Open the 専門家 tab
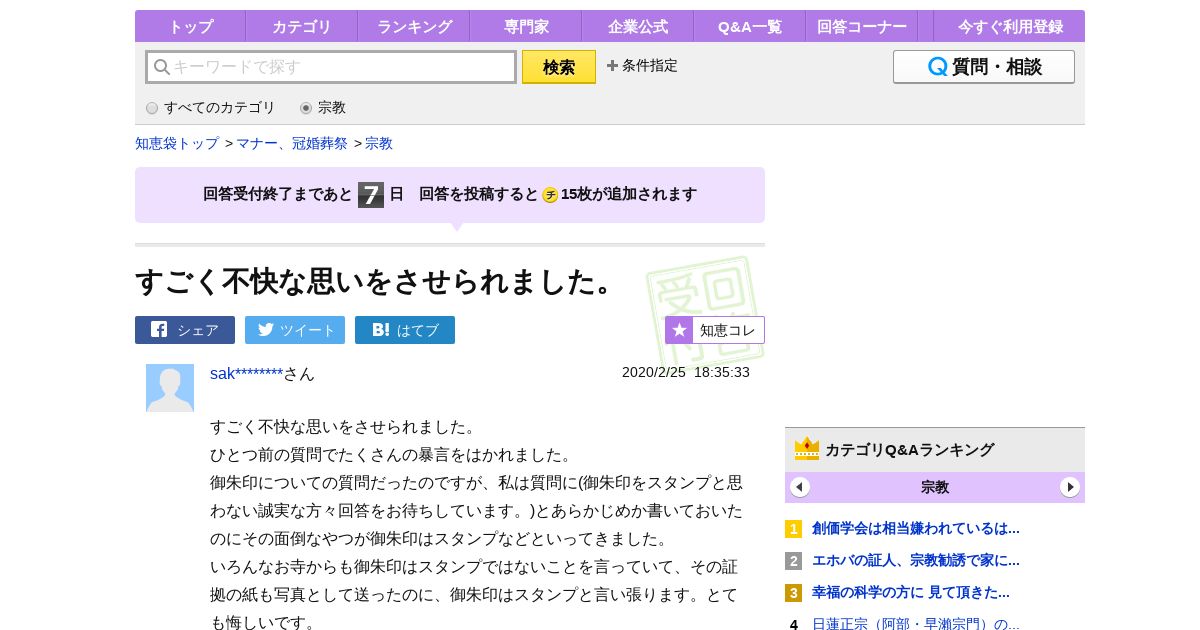Screen dimensions: 1200x630 tap(526, 26)
